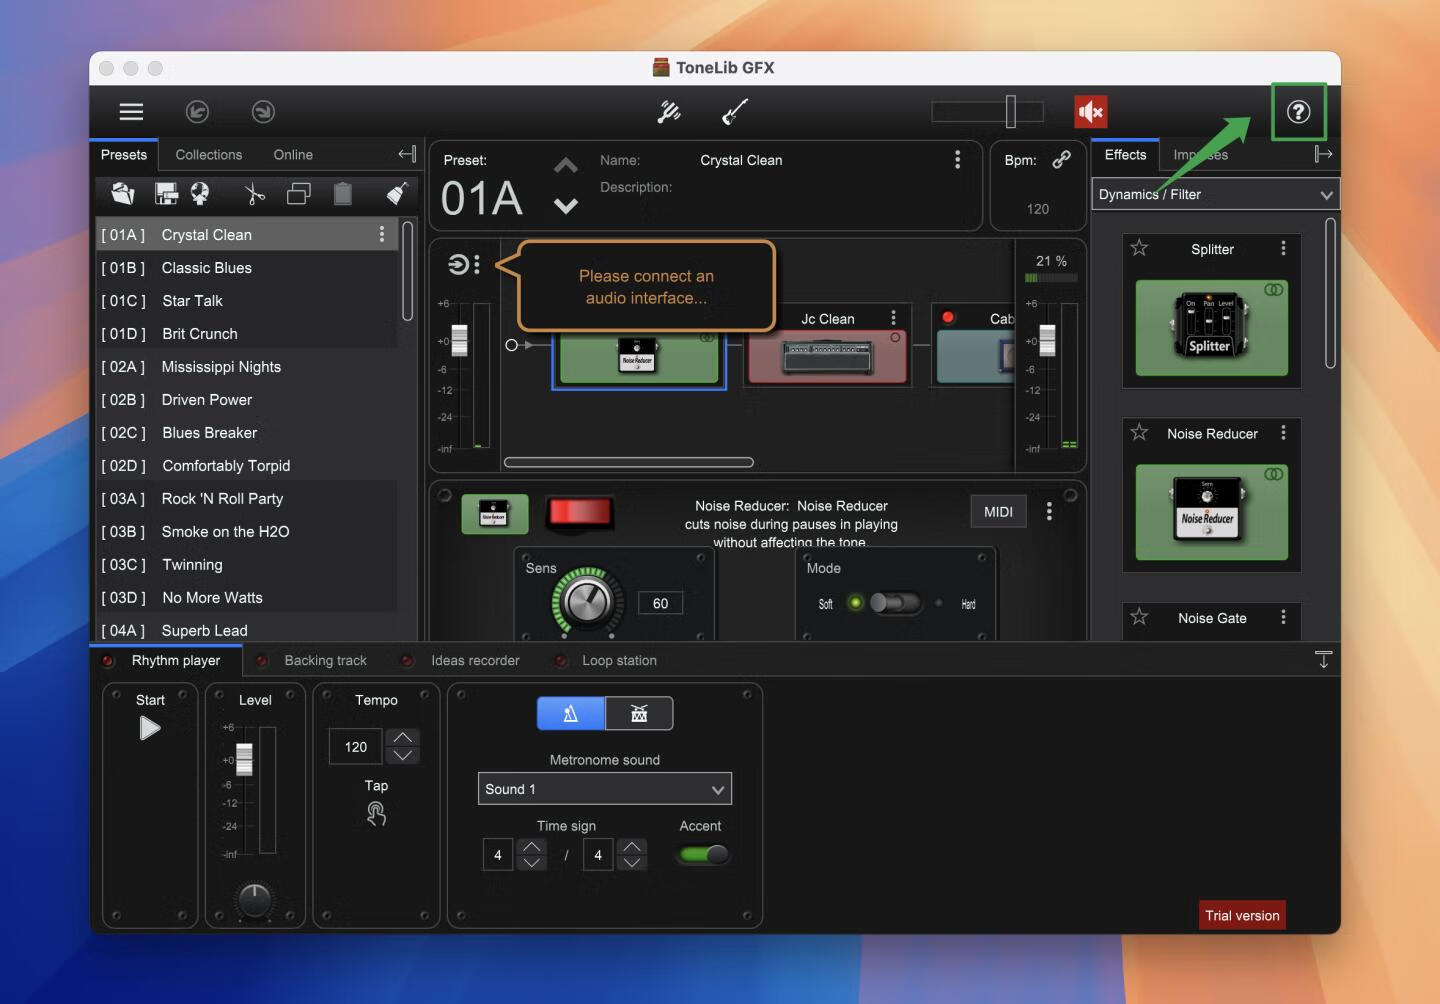Increase time signature numerator
Image resolution: width=1440 pixels, height=1004 pixels.
click(x=532, y=846)
